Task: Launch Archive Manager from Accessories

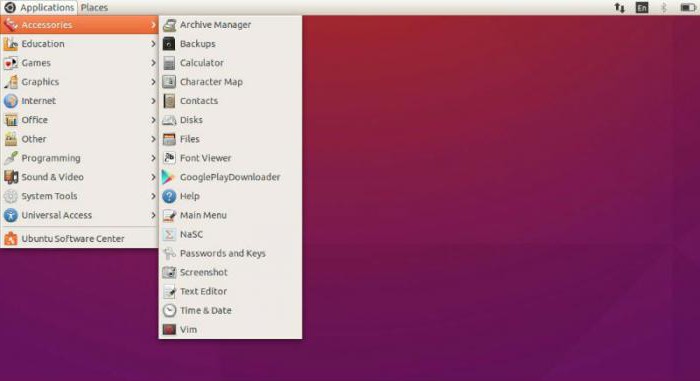Action: coord(230,25)
